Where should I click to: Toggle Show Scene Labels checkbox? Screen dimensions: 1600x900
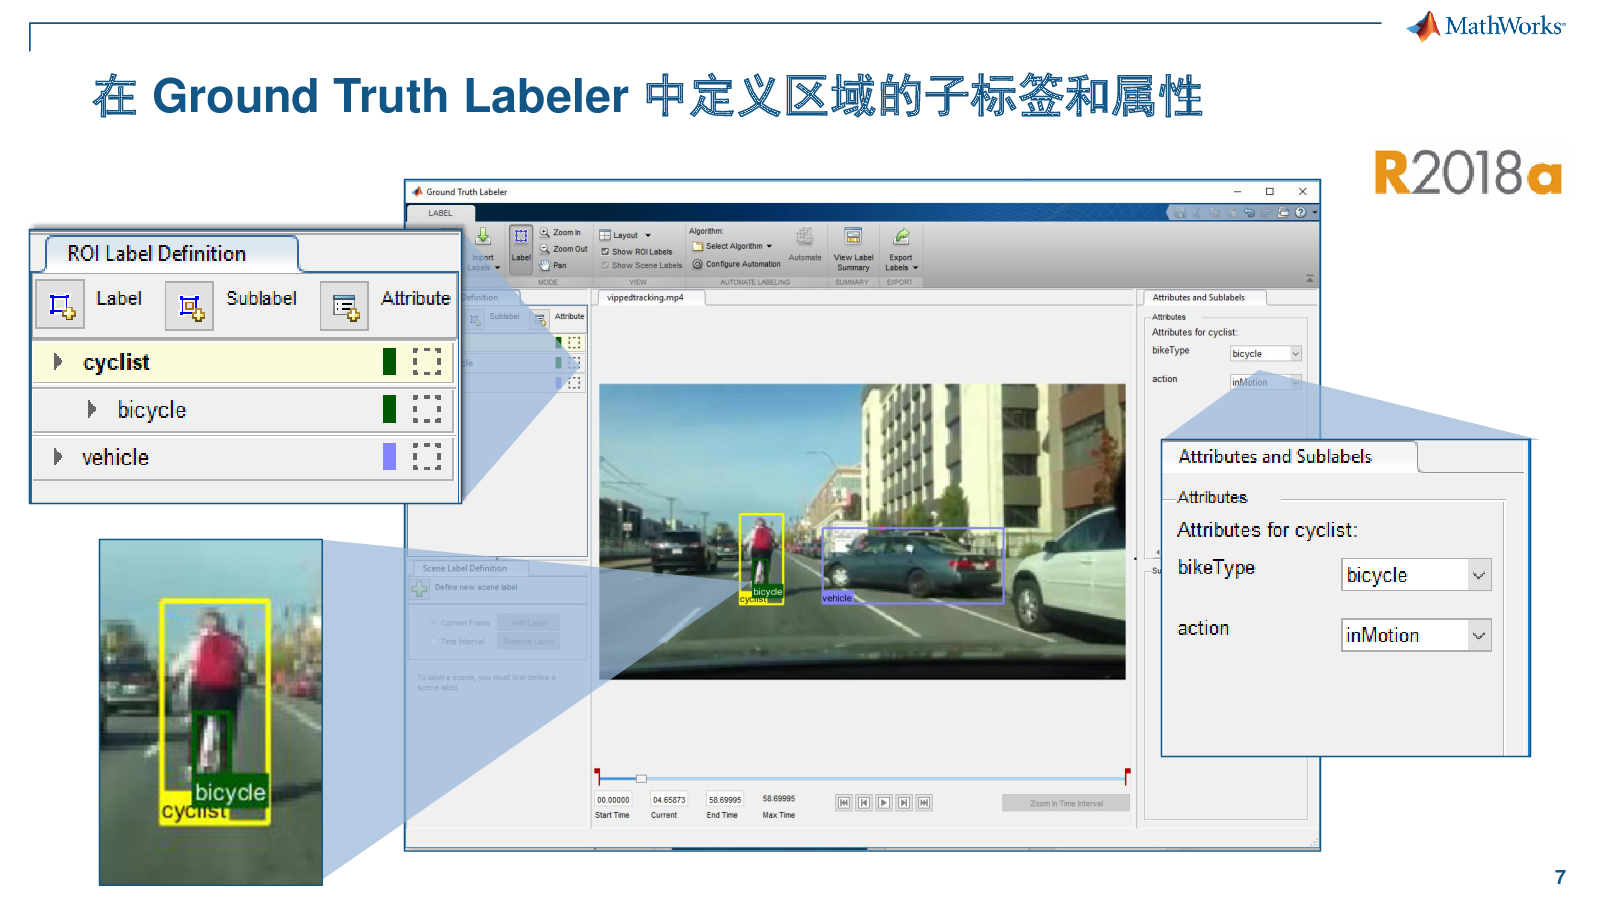[x=605, y=266]
